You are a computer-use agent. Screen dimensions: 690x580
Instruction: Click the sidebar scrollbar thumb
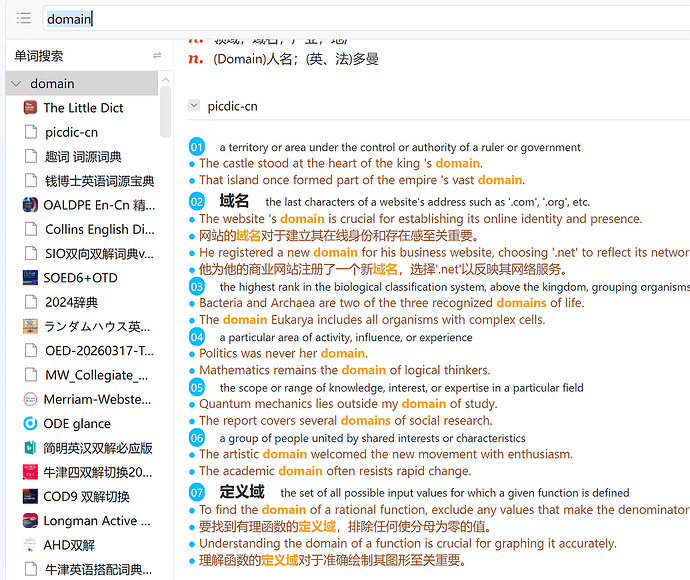pyautogui.click(x=165, y=112)
